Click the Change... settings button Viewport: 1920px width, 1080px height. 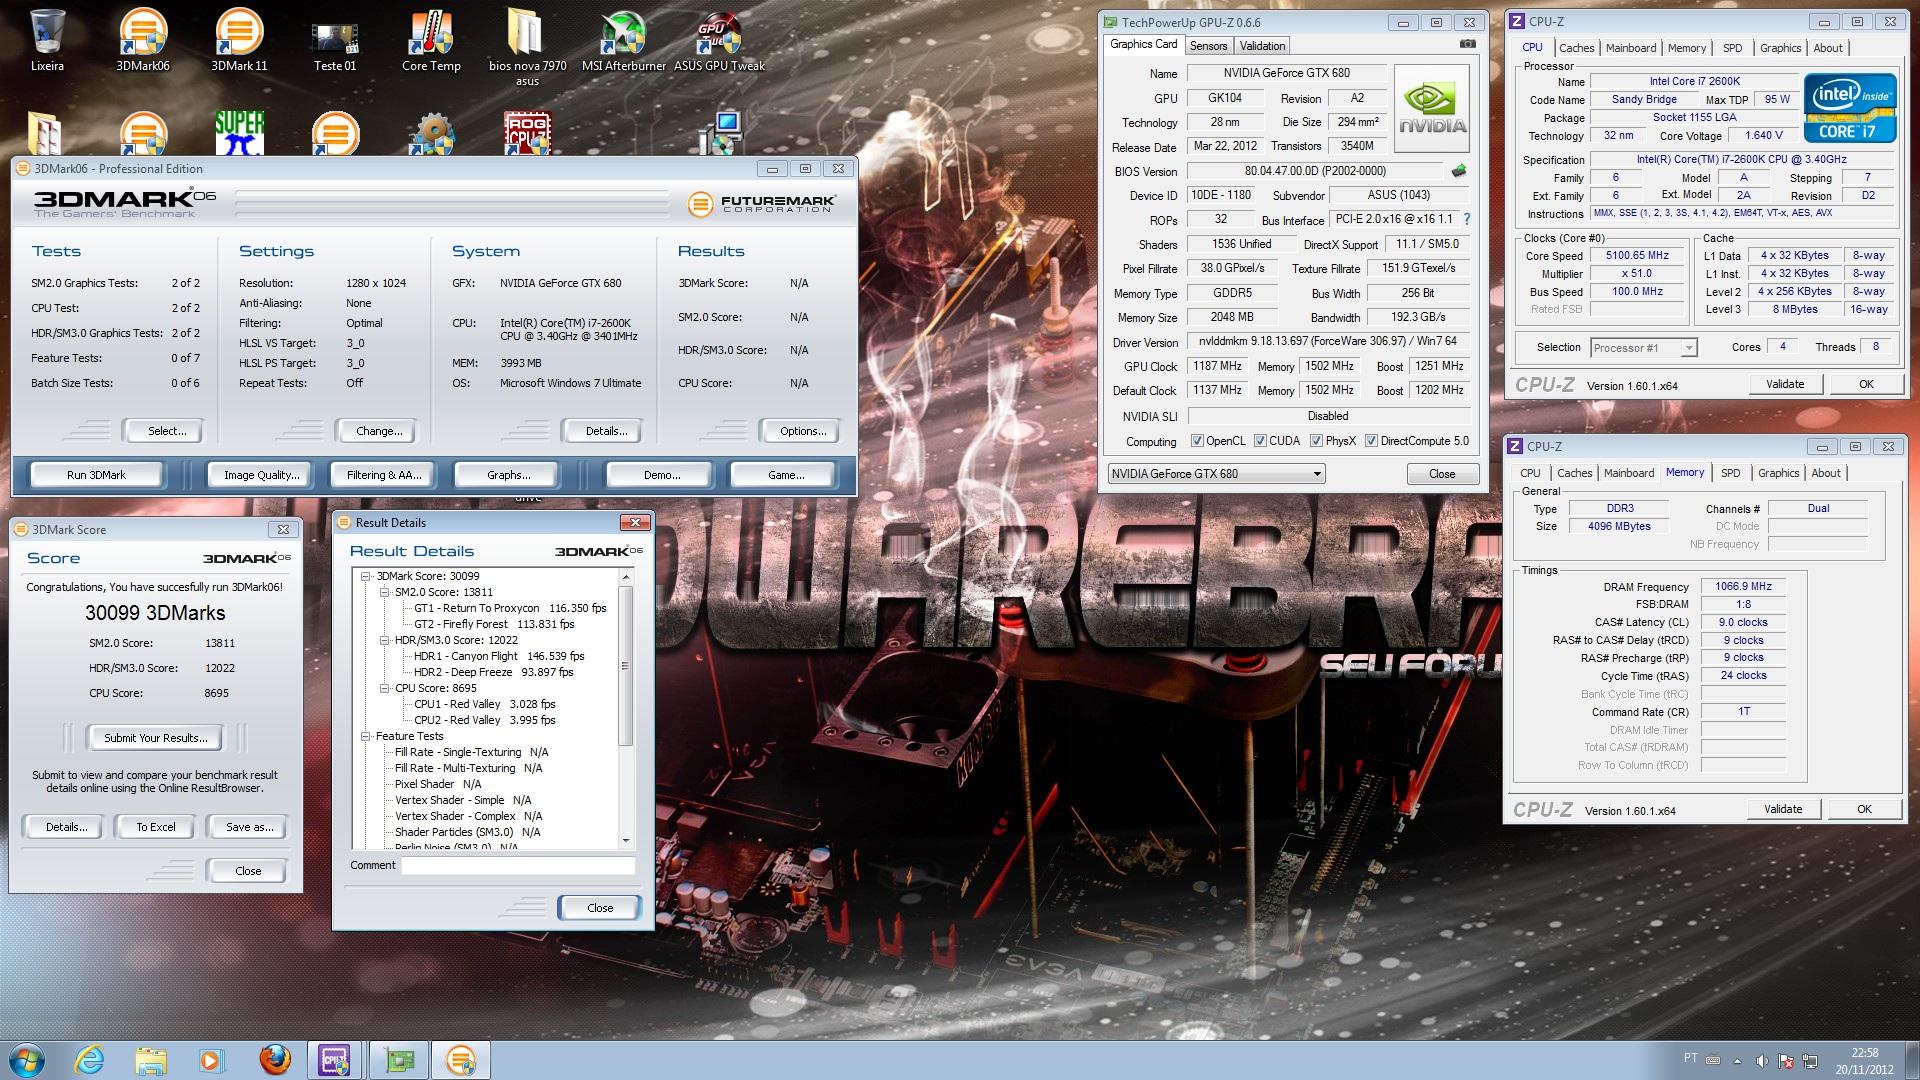(x=379, y=431)
